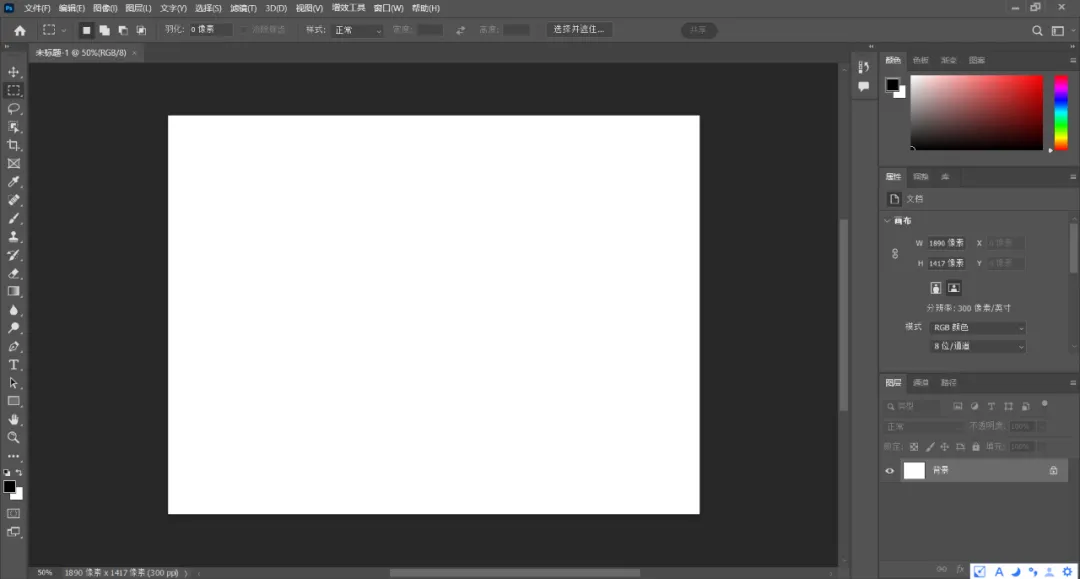Viewport: 1080px width, 579px height.
Task: Open the Properties panel flyout menu
Action: (1072, 177)
